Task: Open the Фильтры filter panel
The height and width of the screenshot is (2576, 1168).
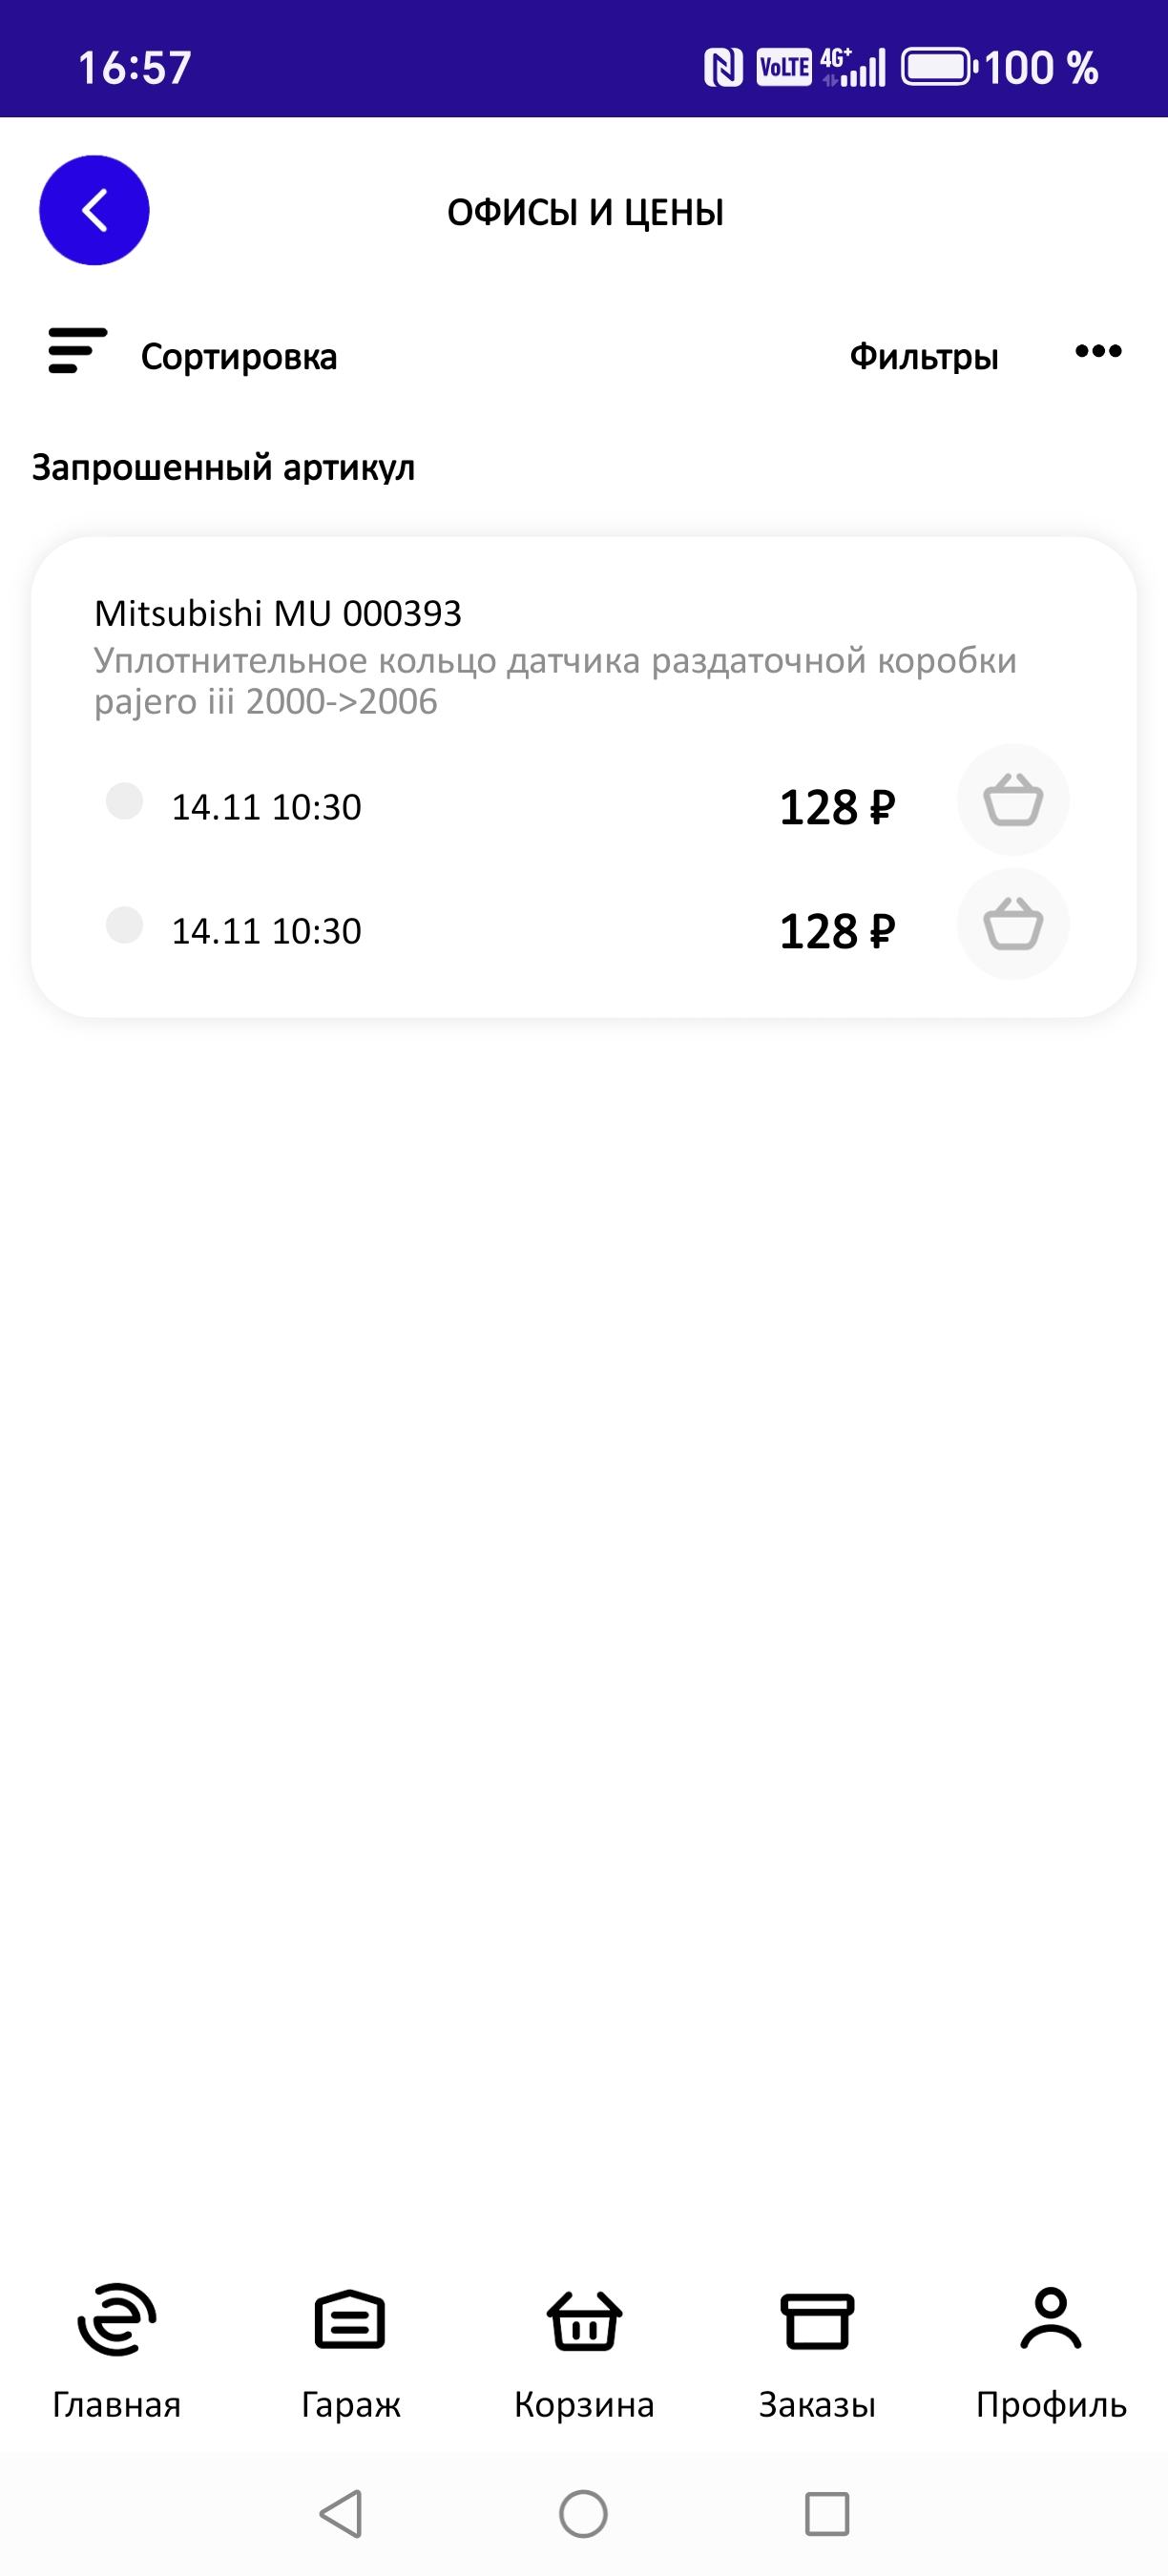Action: coord(923,357)
